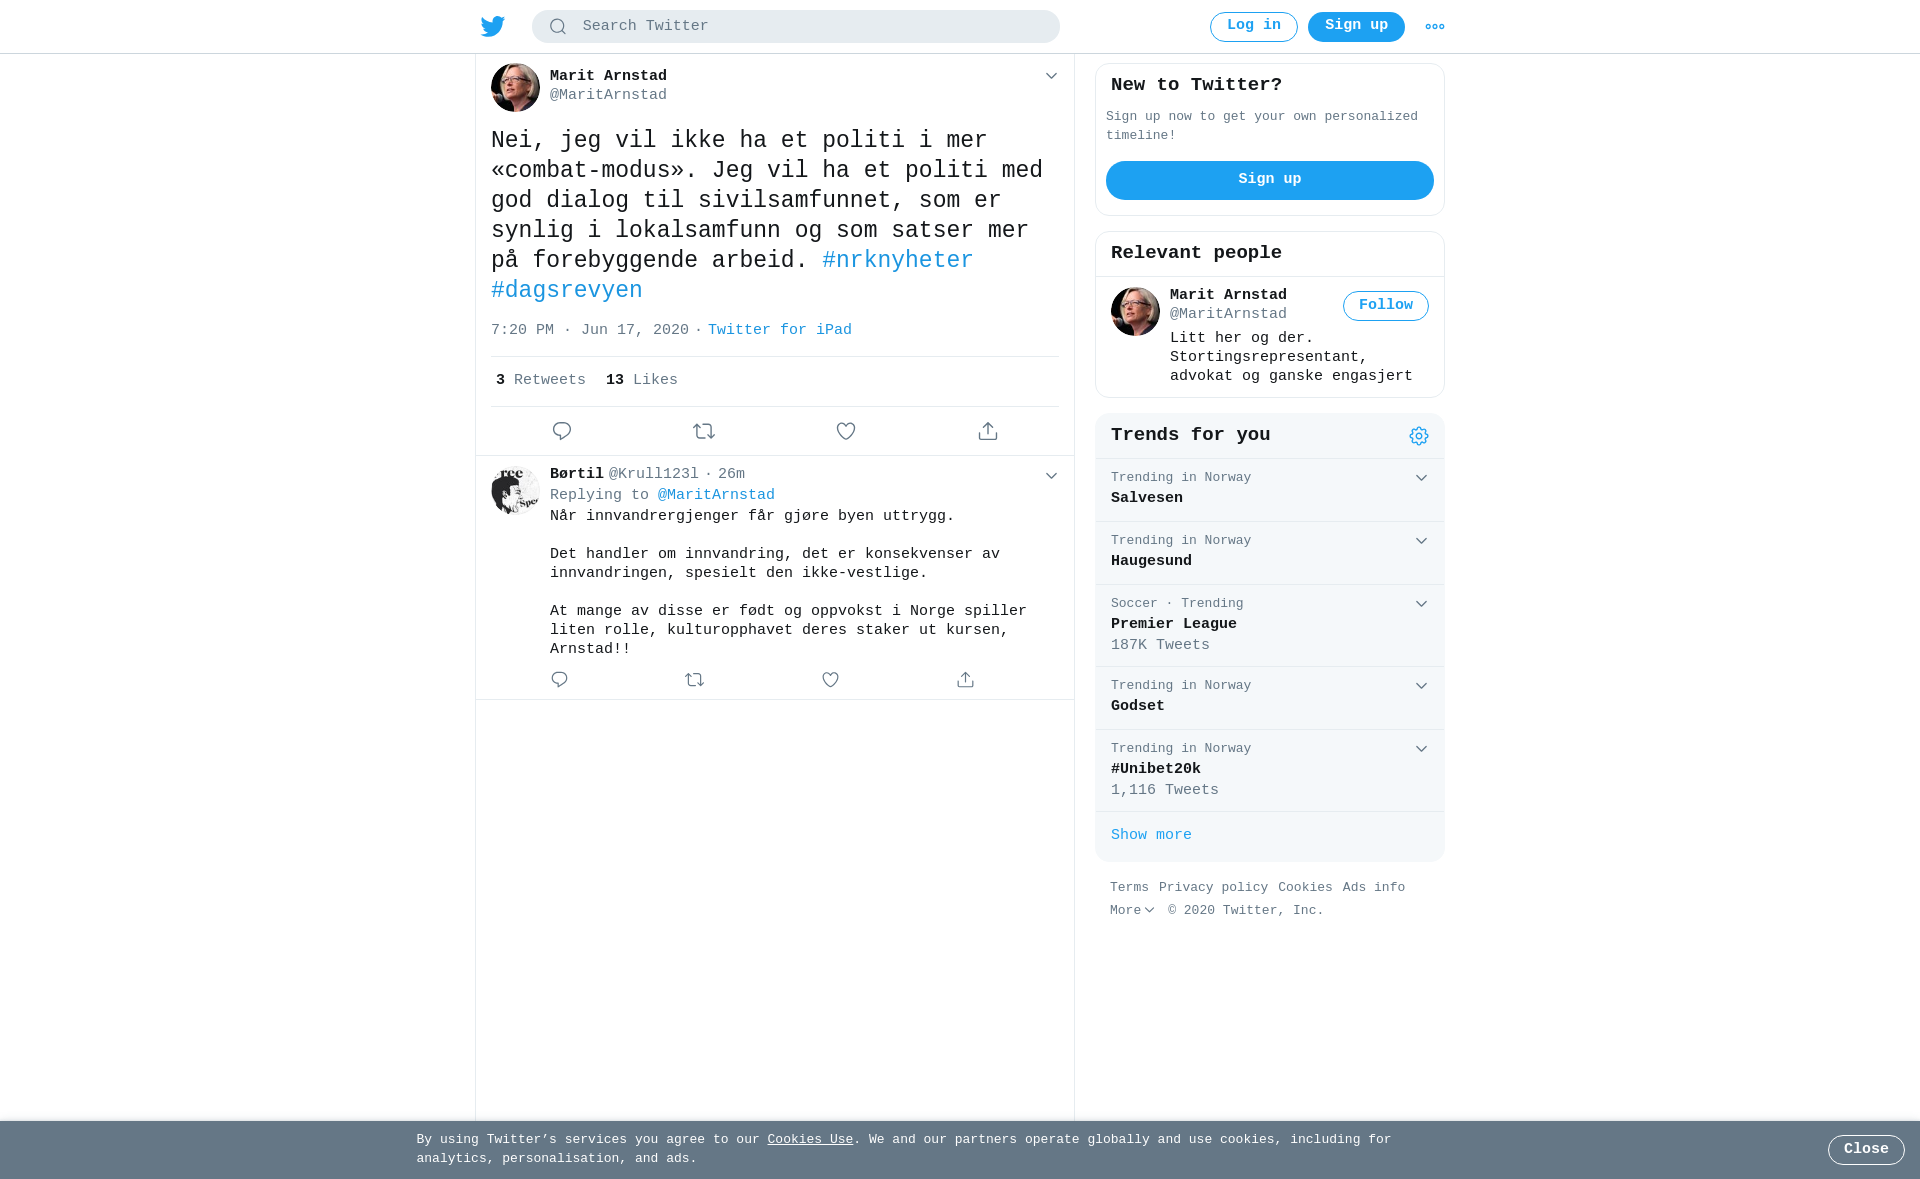The height and width of the screenshot is (1179, 1920).
Task: Open Trends settings gear icon
Action: point(1419,436)
